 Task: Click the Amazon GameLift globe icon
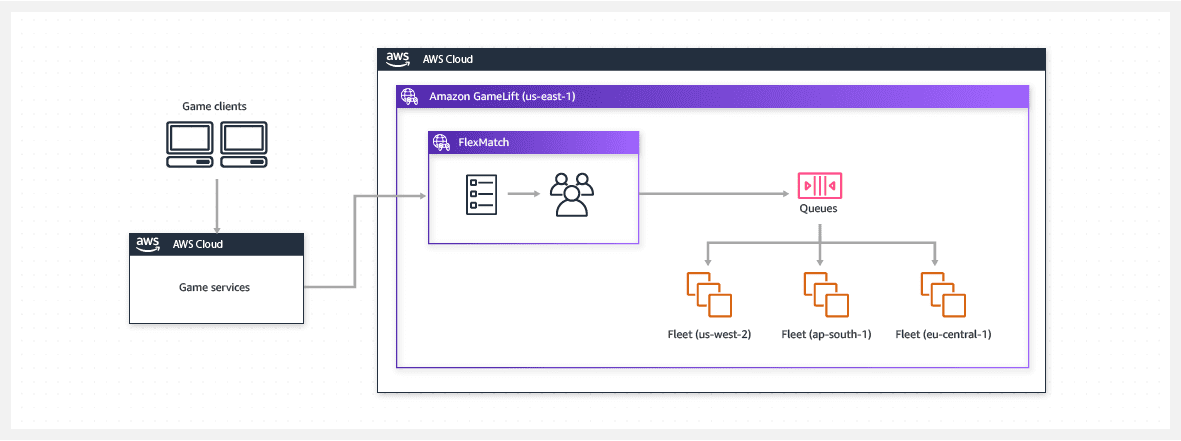click(x=409, y=96)
